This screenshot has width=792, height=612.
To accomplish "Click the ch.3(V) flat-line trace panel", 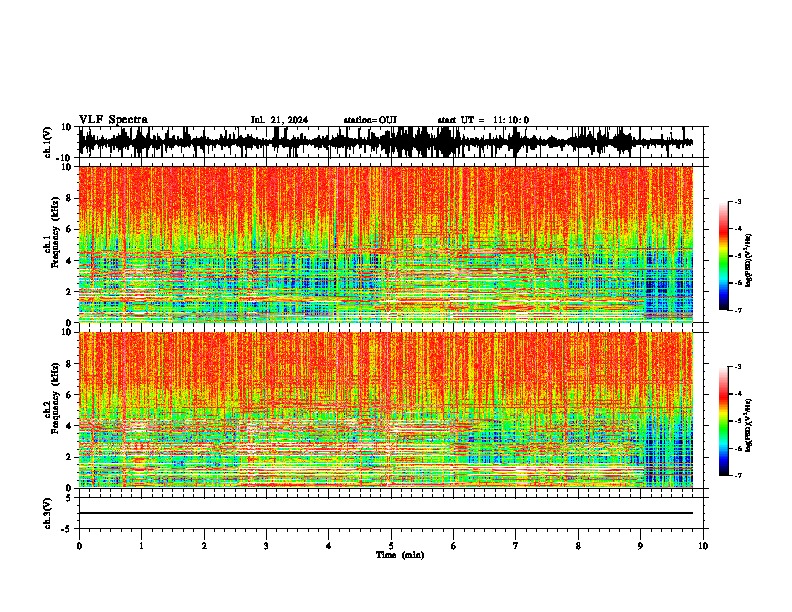I will click(x=393, y=513).
